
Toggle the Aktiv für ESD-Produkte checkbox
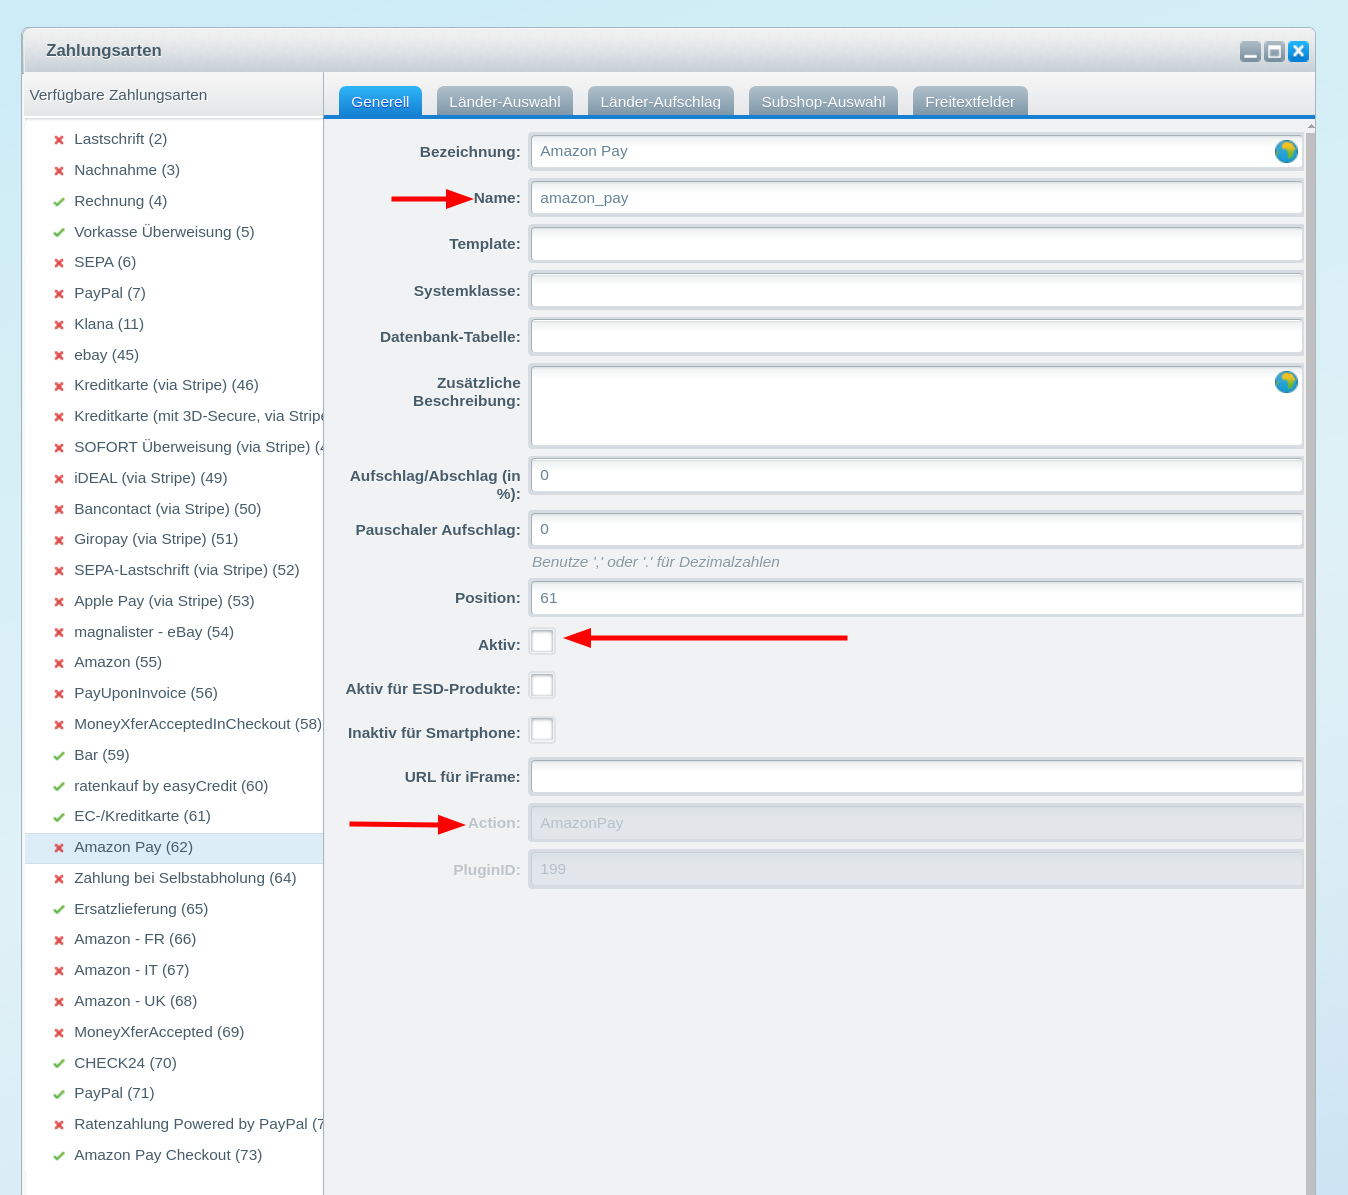click(x=542, y=686)
